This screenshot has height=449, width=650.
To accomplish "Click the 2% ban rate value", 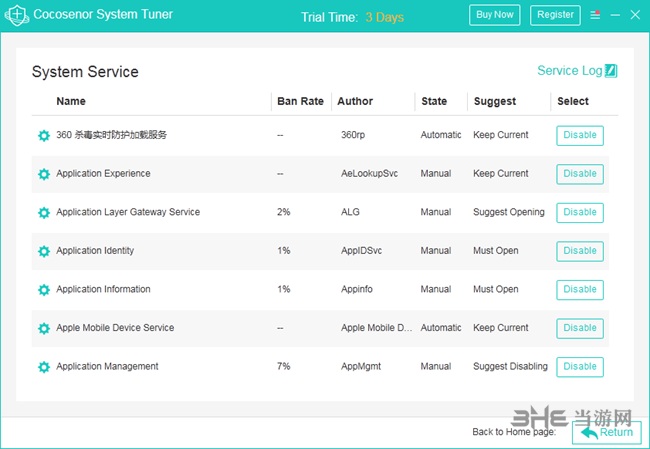I will point(284,212).
